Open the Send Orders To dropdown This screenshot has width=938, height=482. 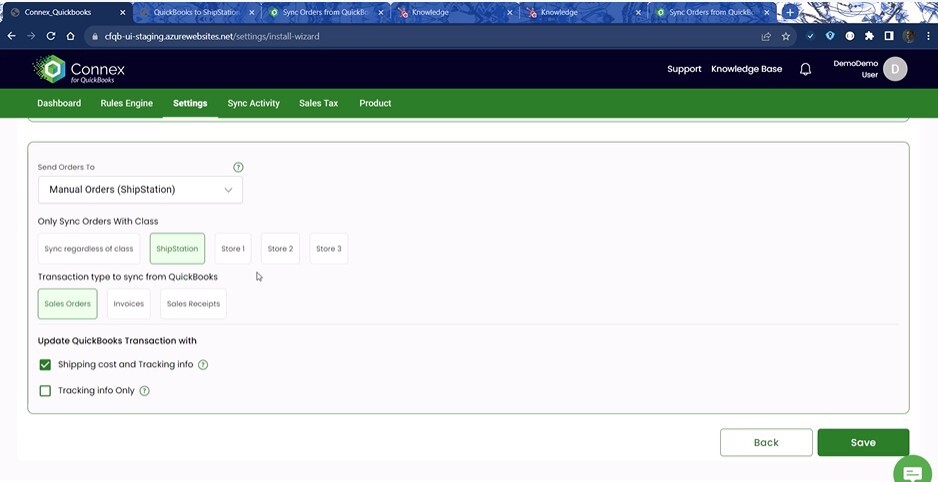[140, 190]
